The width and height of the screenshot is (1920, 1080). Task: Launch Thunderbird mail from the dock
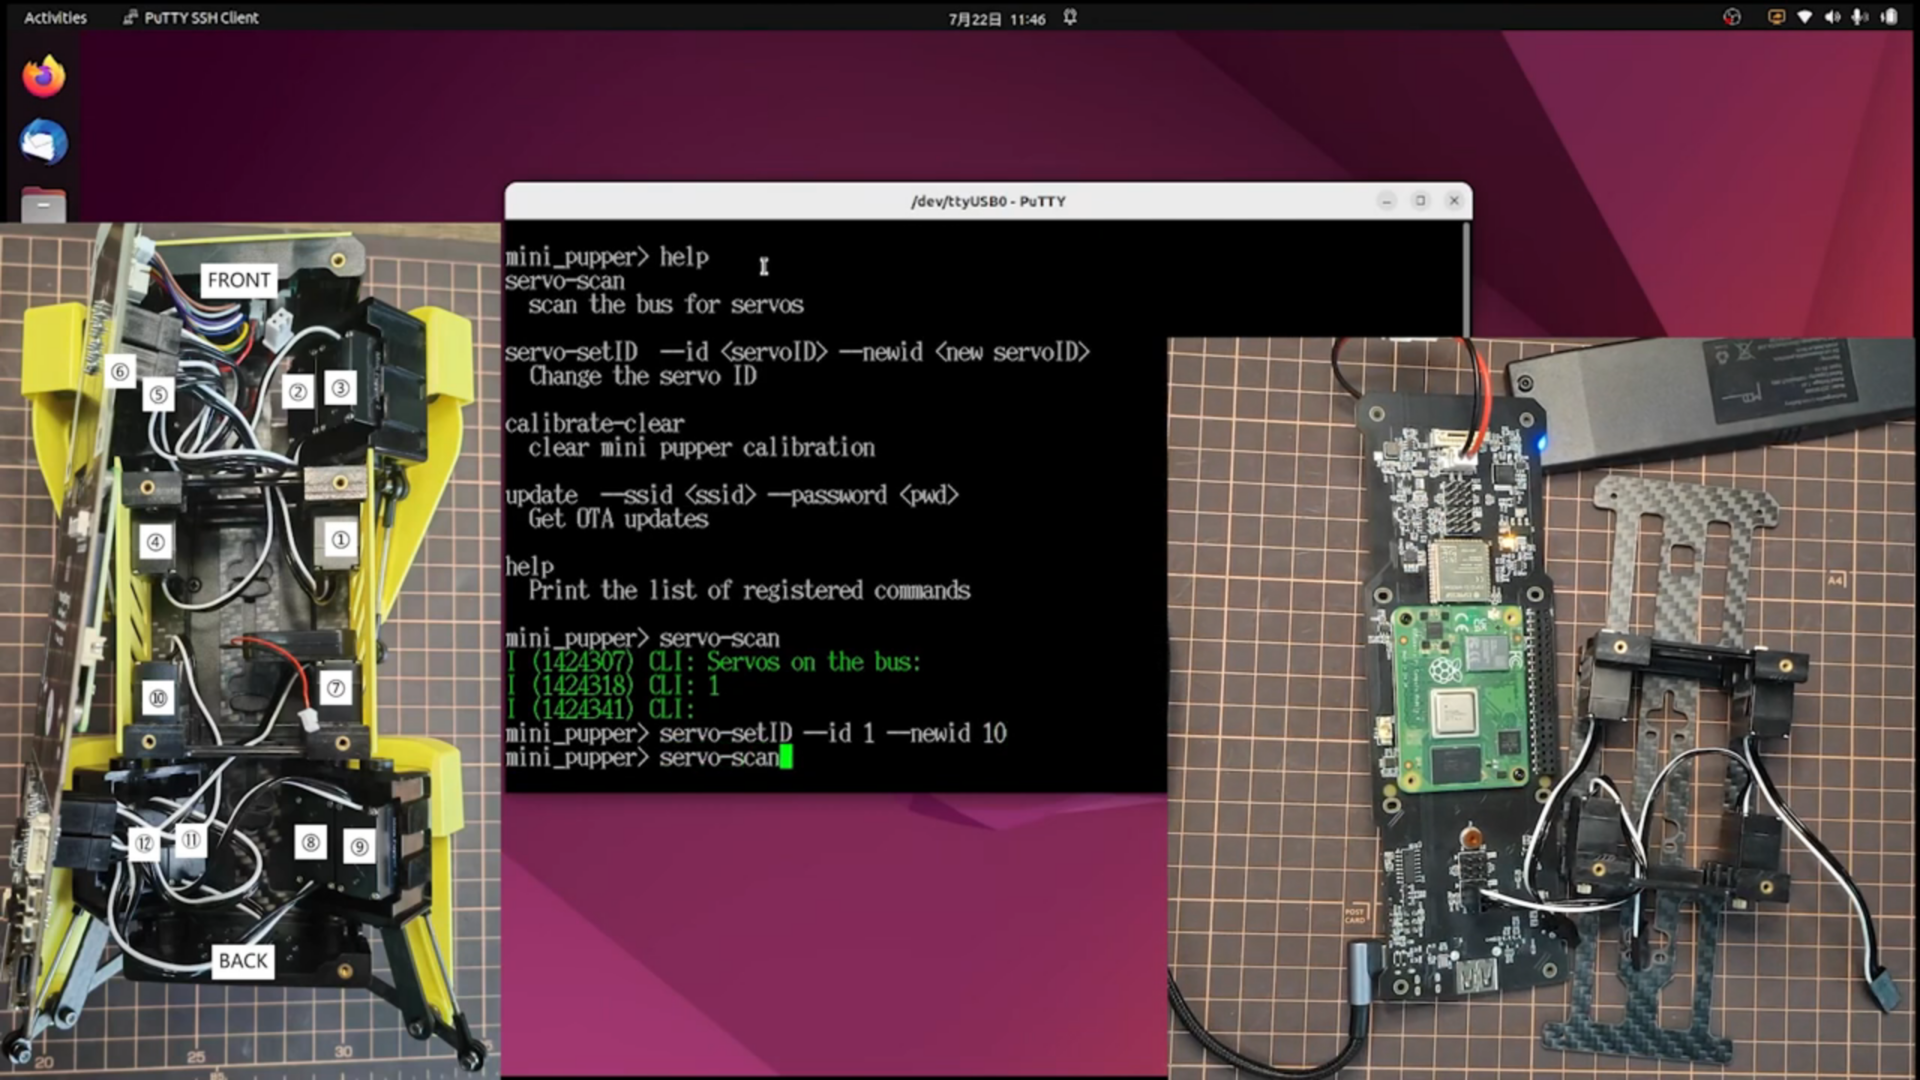(43, 143)
